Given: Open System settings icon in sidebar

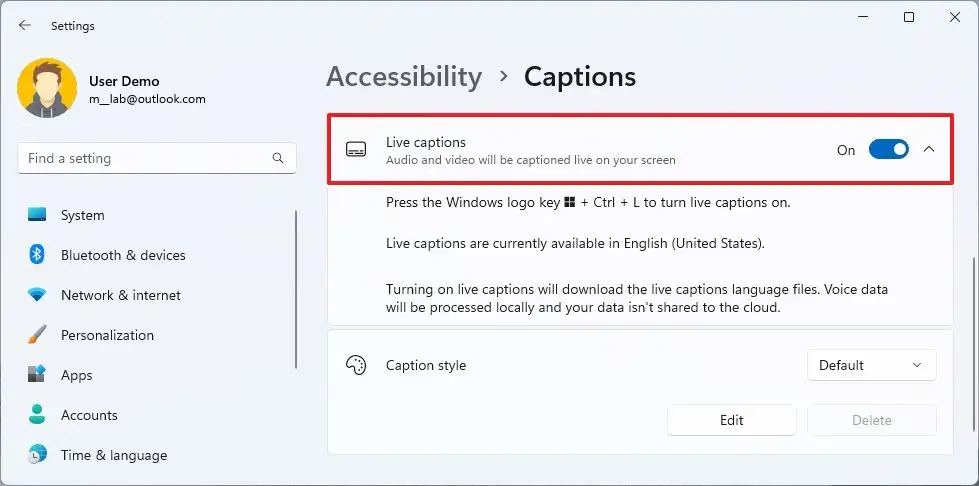Looking at the screenshot, I should click(37, 215).
